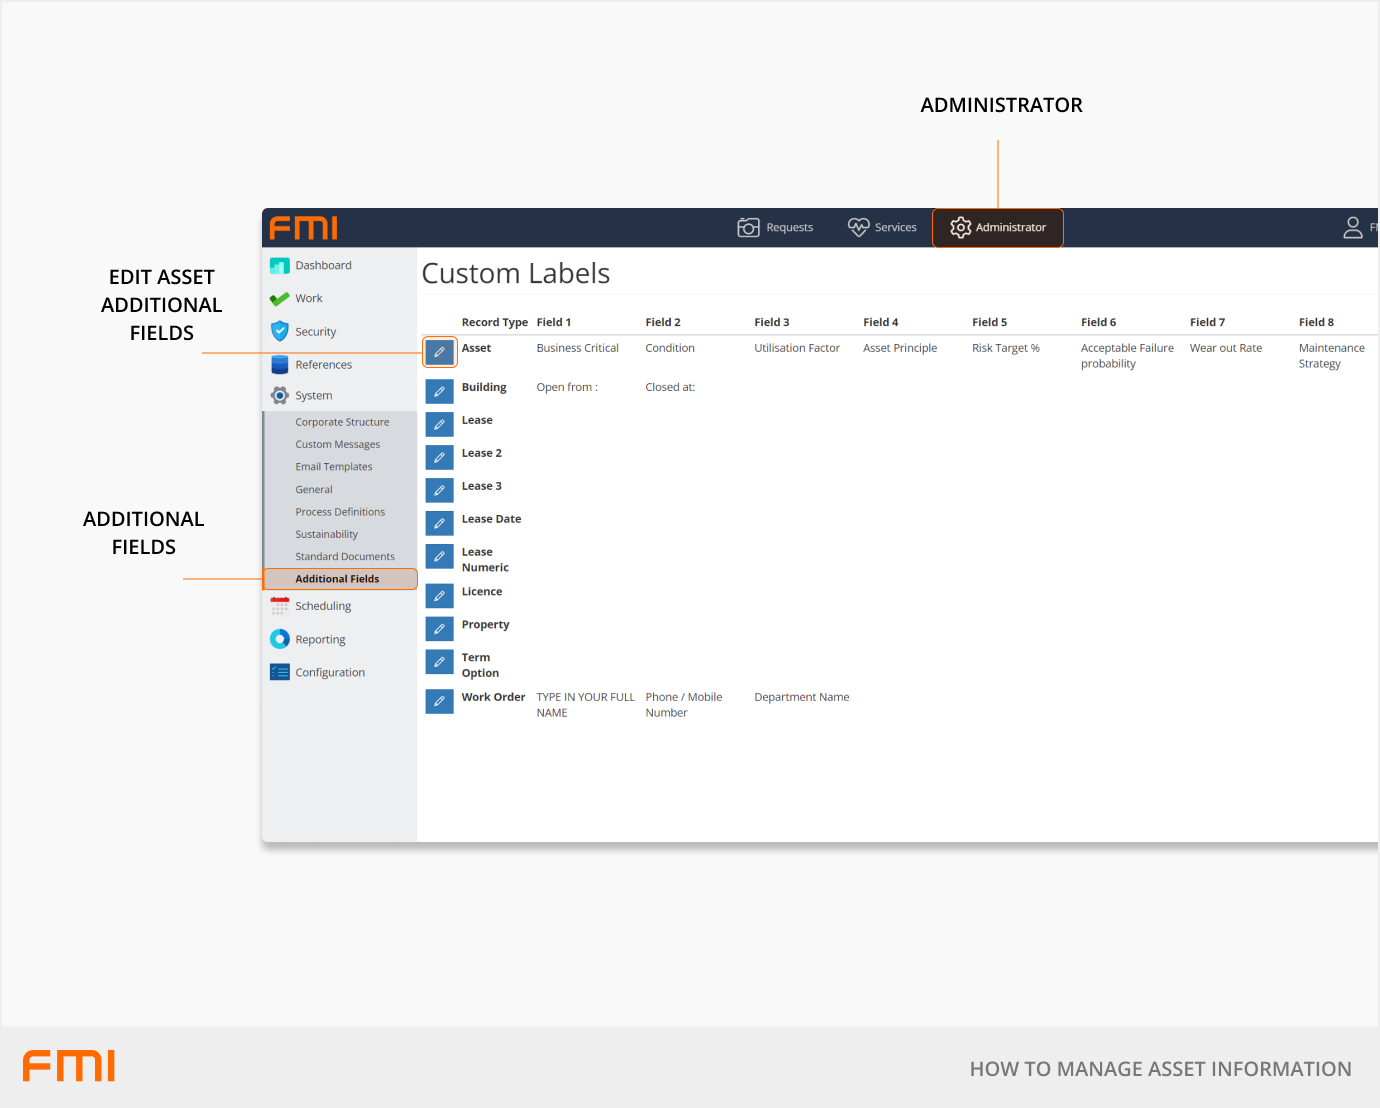The height and width of the screenshot is (1108, 1380).
Task: Expand the Security menu in sidebar
Action: point(315,332)
